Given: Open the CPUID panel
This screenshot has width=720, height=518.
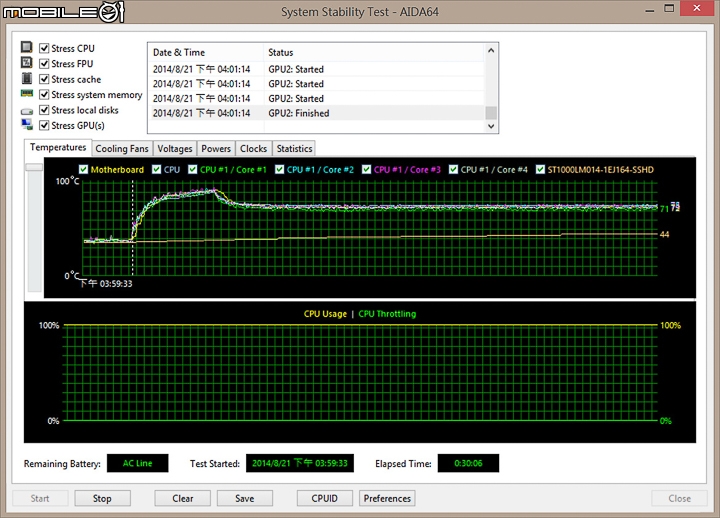Looking at the screenshot, I should [x=325, y=498].
